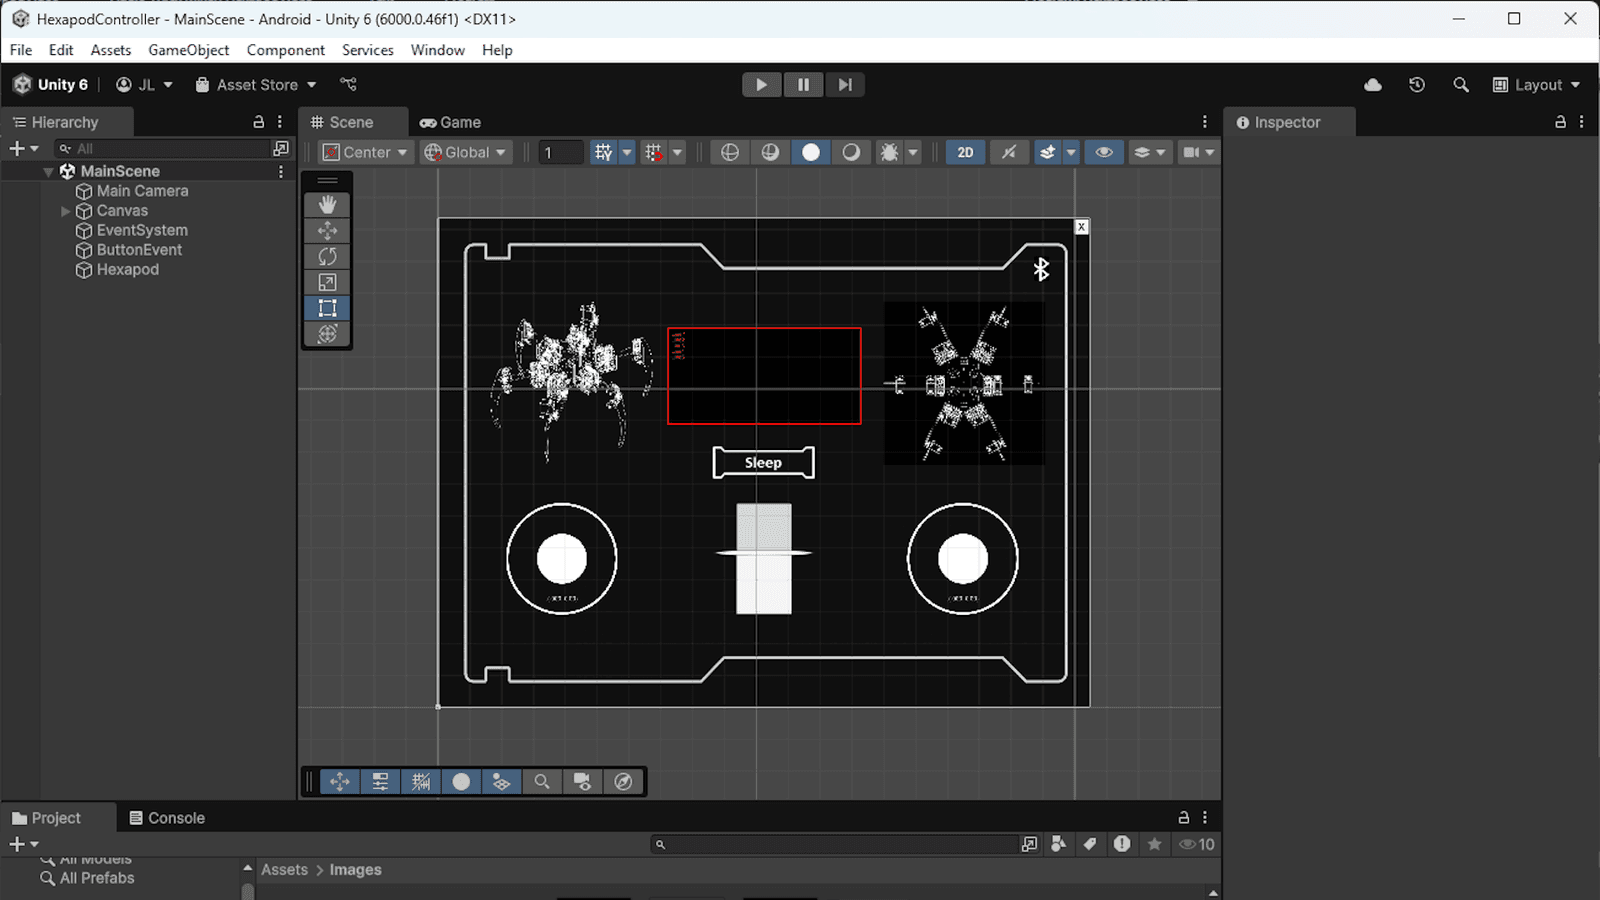Viewport: 1600px width, 900px height.
Task: Open Asset Store dropdown
Action: pyautogui.click(x=256, y=85)
